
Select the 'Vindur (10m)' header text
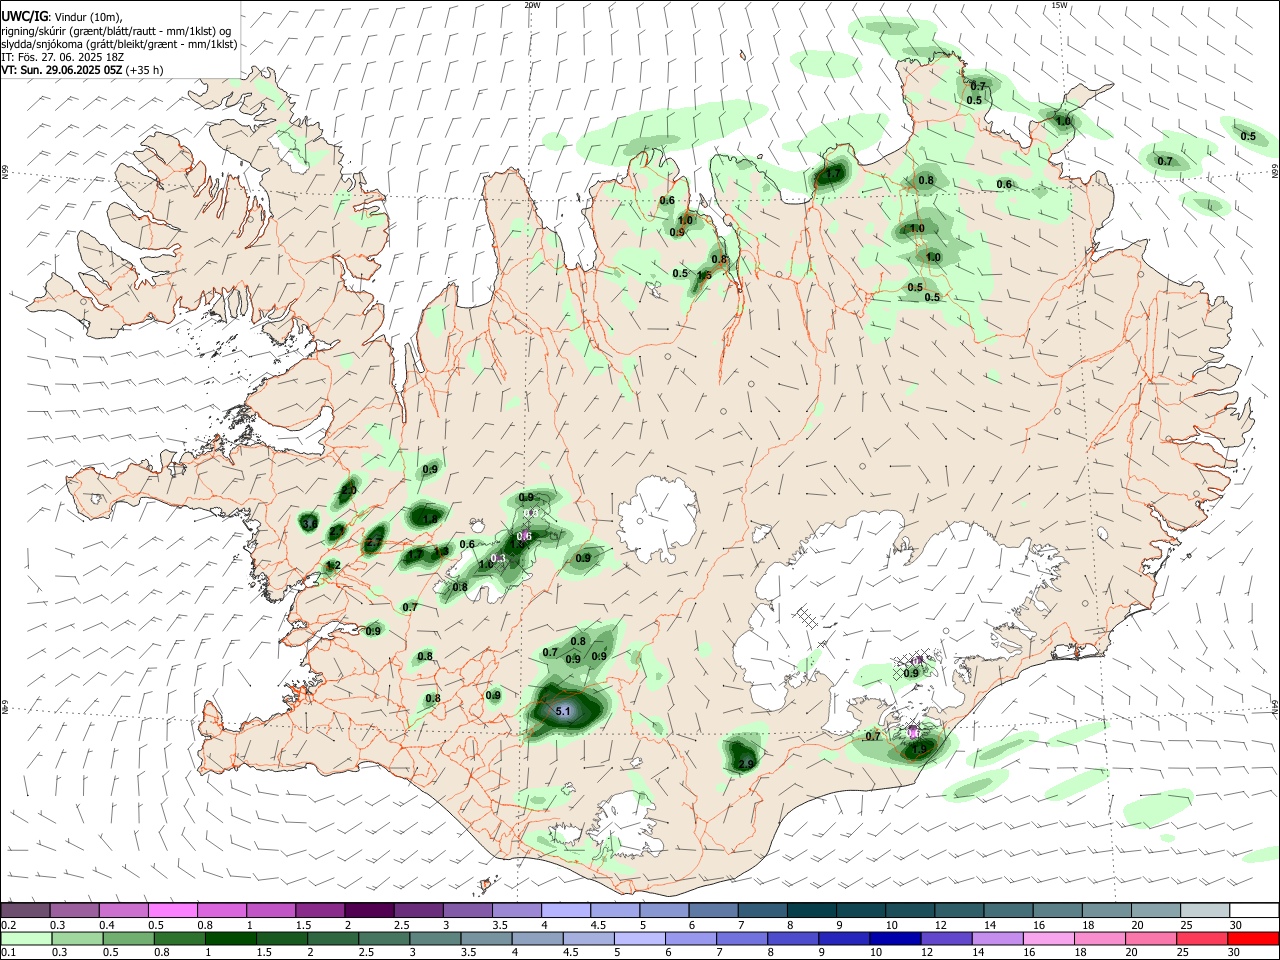click(x=87, y=17)
